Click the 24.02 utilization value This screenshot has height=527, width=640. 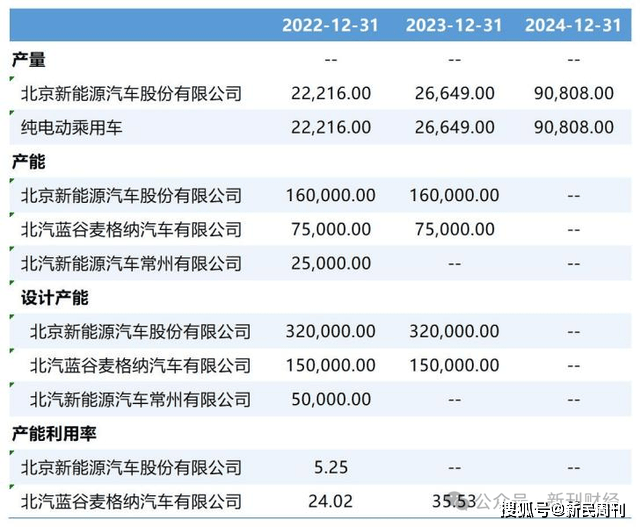(331, 501)
